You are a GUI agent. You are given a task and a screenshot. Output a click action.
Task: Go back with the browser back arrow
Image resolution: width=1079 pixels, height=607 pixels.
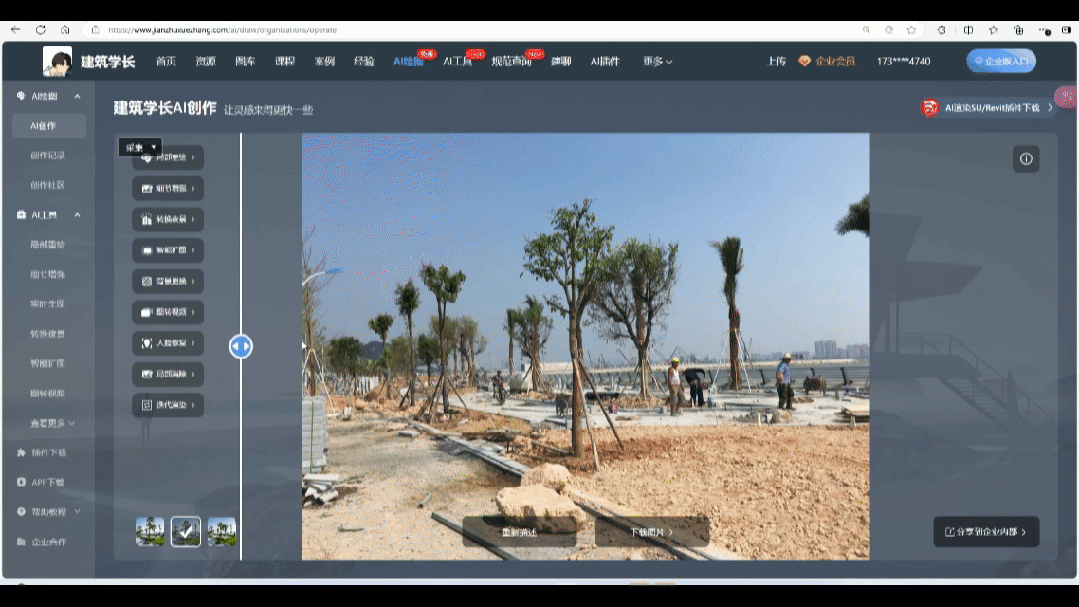(x=15, y=30)
